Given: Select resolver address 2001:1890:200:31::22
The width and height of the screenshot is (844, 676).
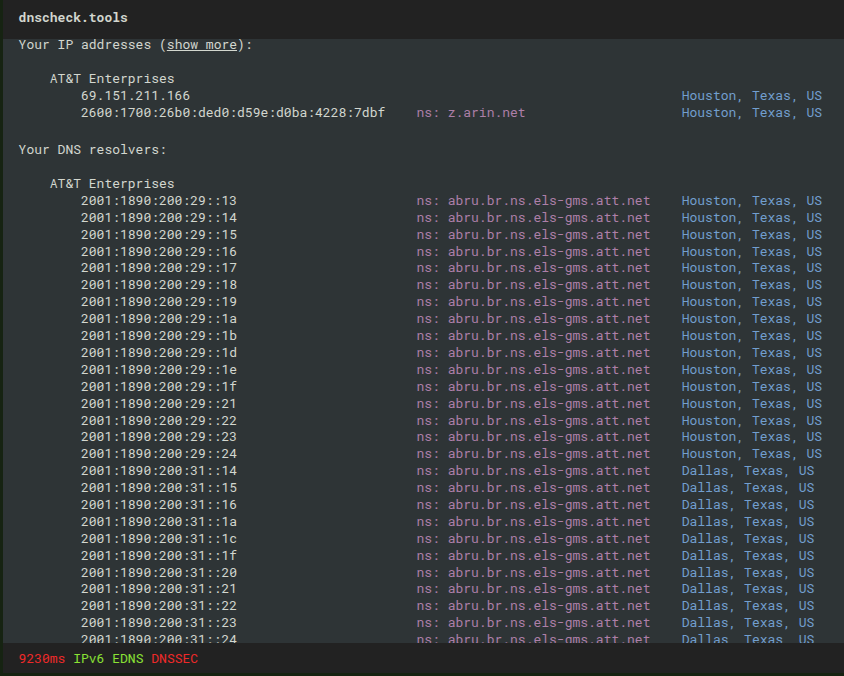Looking at the screenshot, I should pos(159,605).
